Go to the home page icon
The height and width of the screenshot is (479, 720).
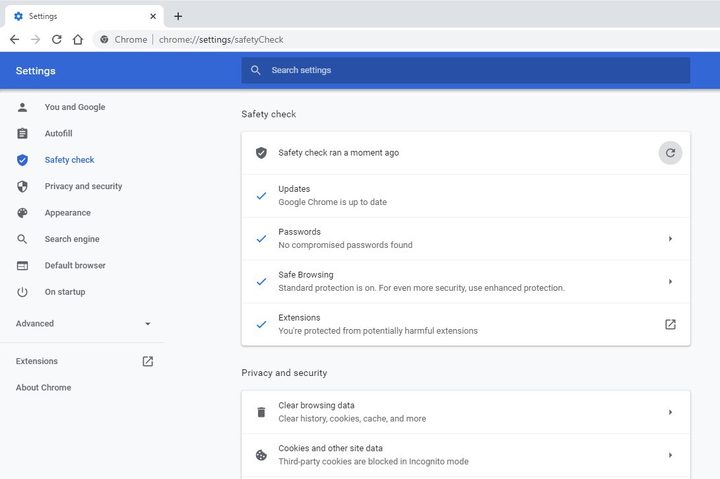point(78,39)
